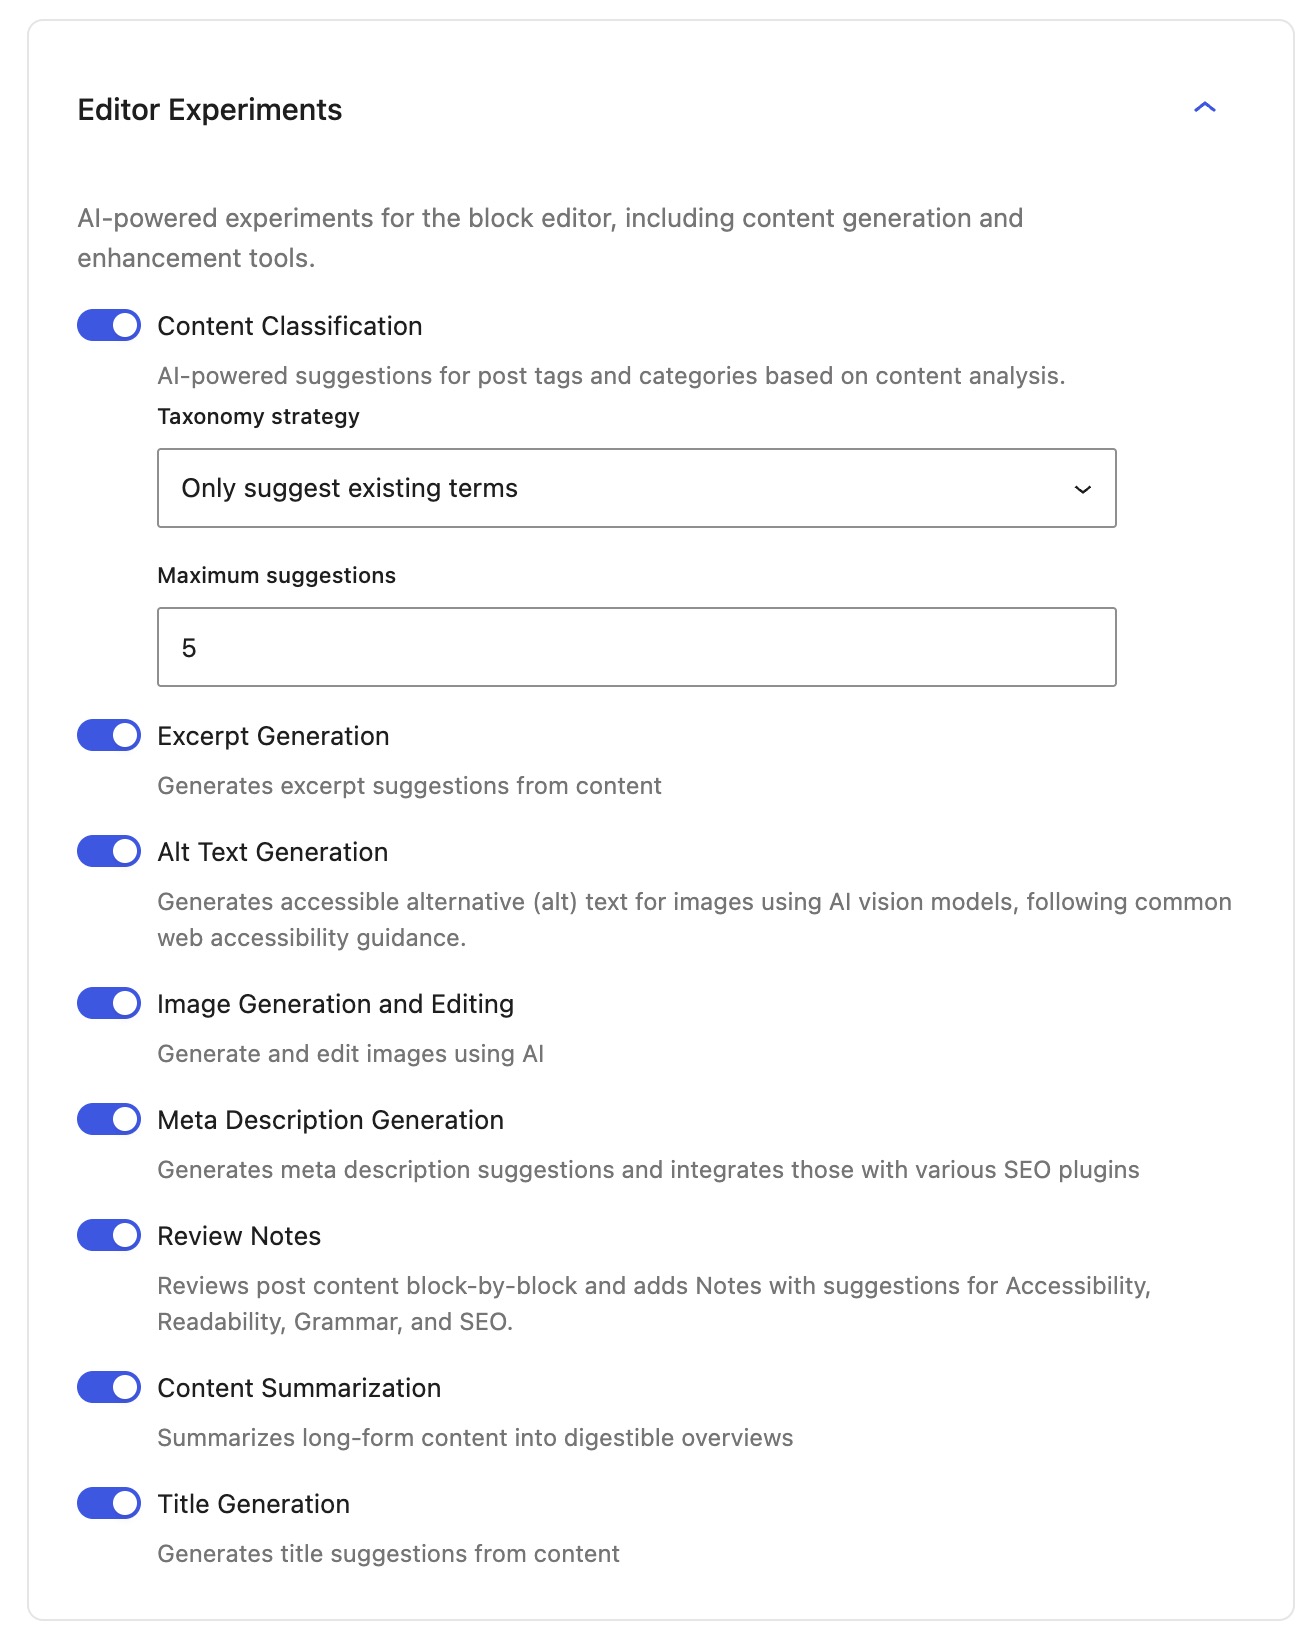Click the Title Generation label
Screen dimensions: 1316x1640
[253, 1503]
